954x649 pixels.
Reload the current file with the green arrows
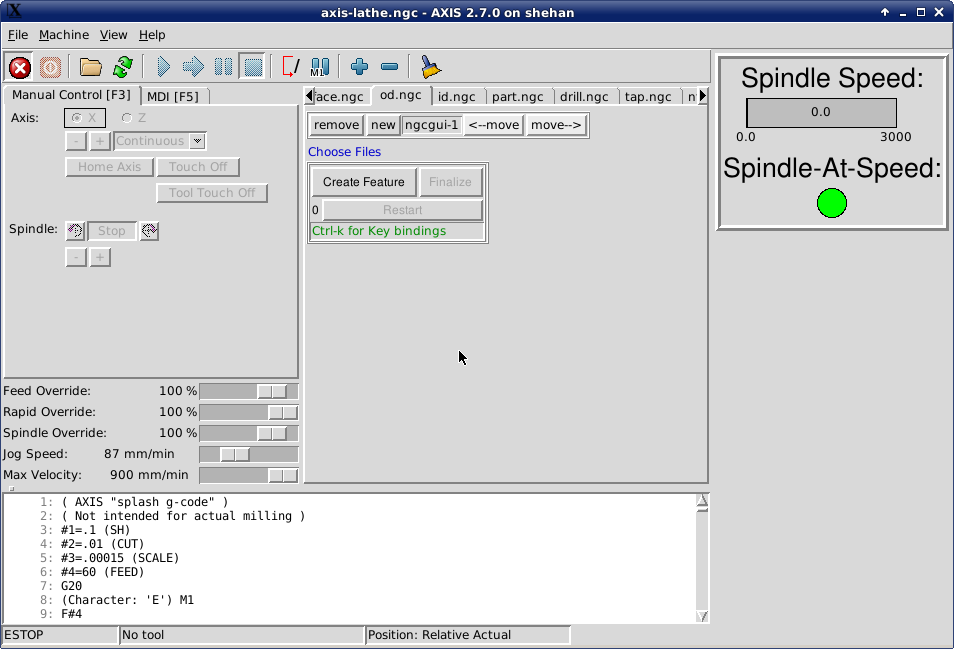click(122, 67)
